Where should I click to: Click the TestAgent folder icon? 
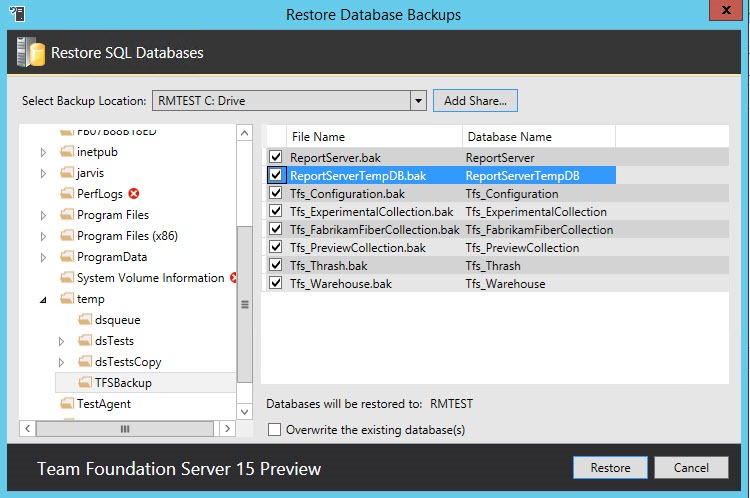67,404
